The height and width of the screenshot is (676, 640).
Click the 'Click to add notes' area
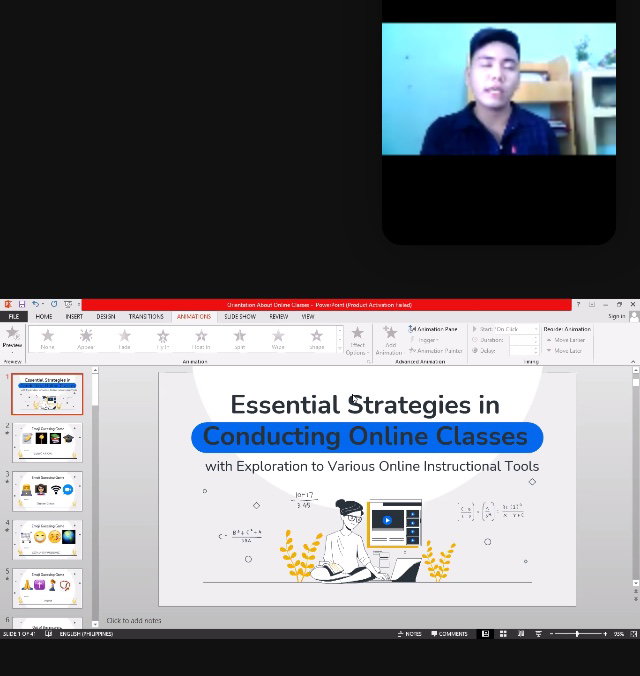(x=134, y=620)
